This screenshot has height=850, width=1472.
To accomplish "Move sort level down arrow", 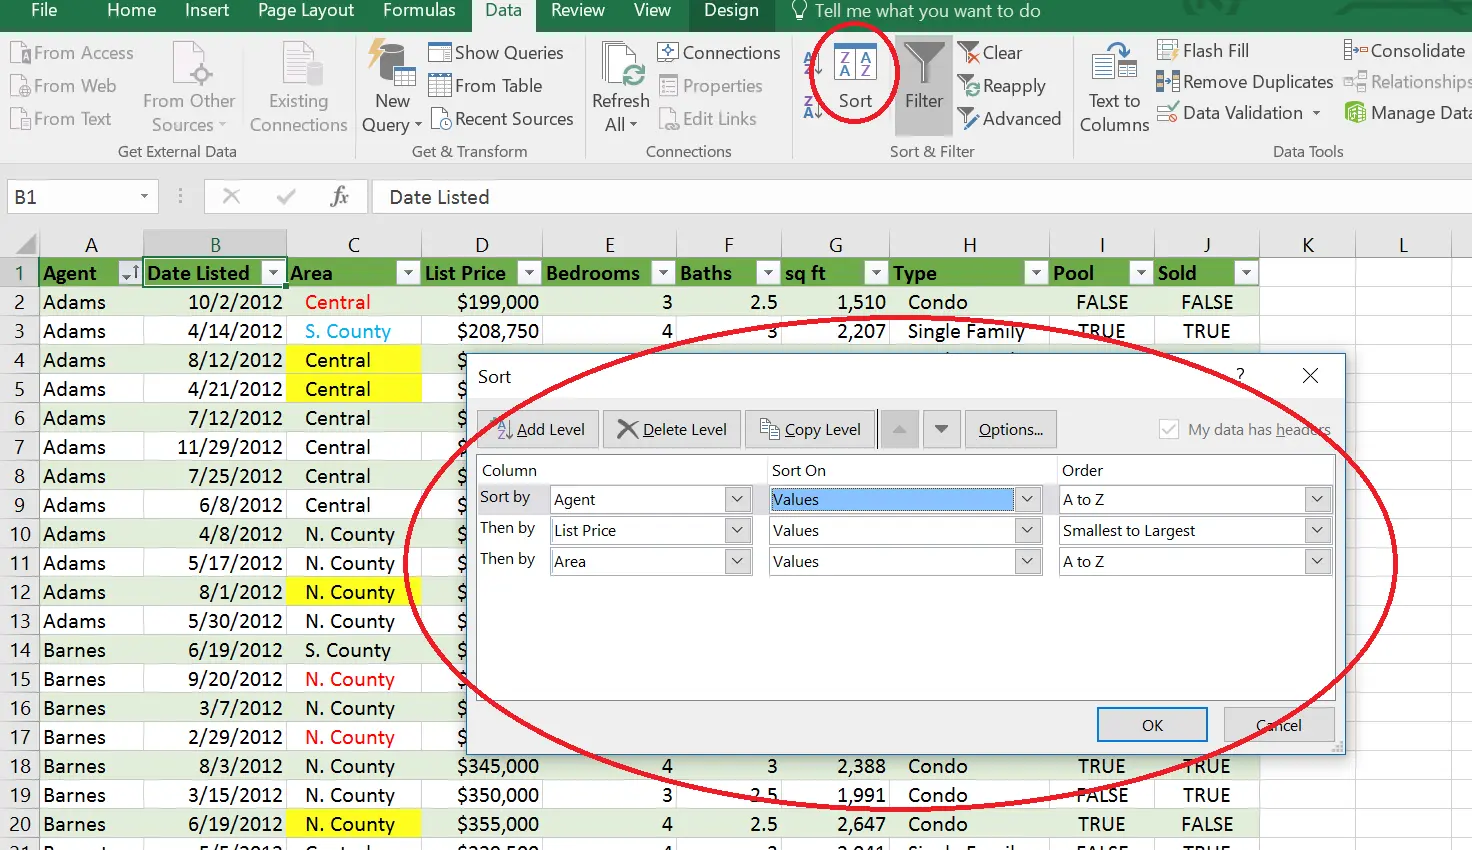I will [941, 429].
